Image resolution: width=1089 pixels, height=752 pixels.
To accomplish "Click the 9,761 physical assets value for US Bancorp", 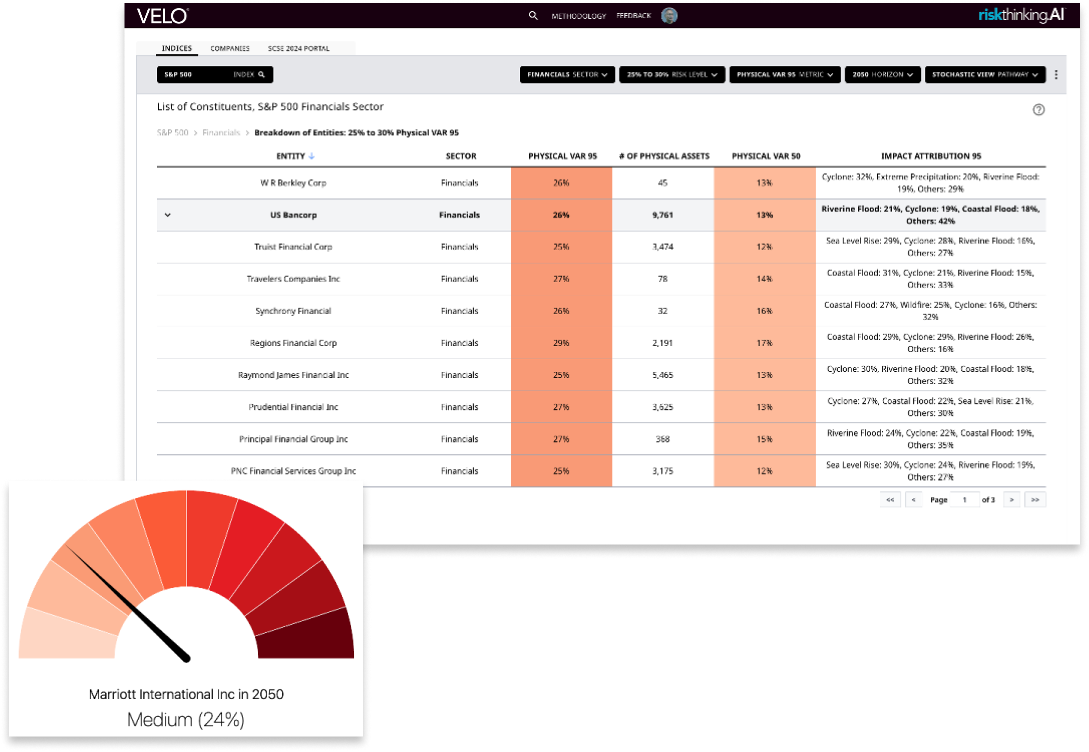I will [663, 215].
